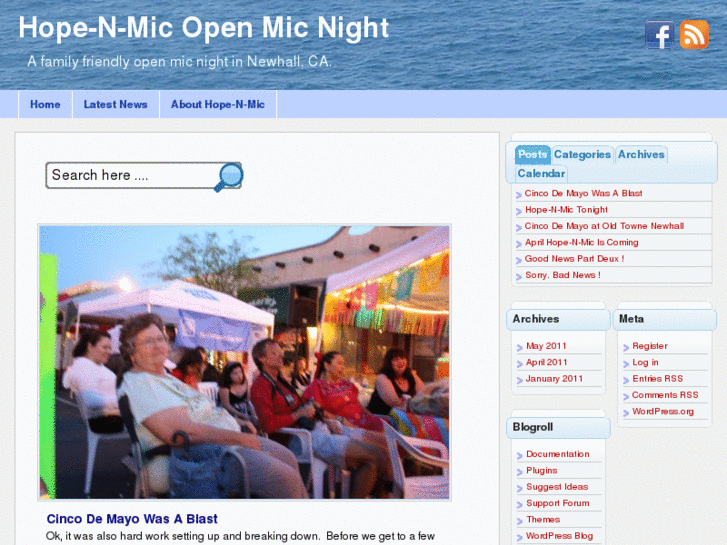Switch to the Archives tab
Screen dimensions: 727x545
(x=641, y=154)
